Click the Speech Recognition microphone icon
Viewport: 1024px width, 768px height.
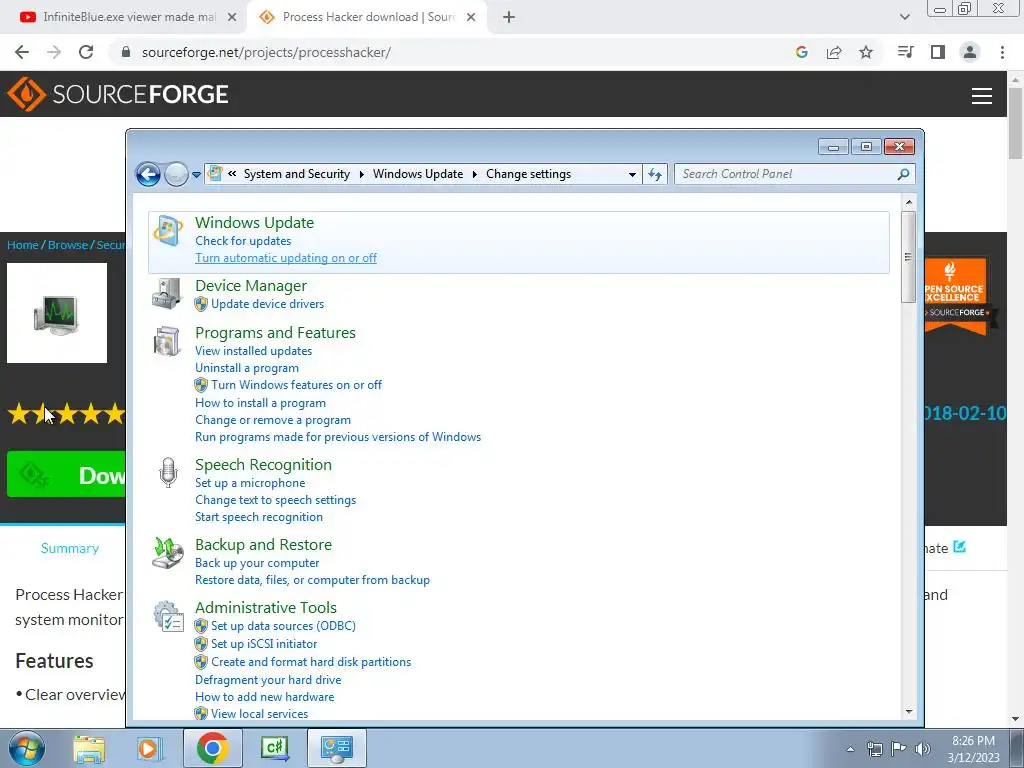168,472
